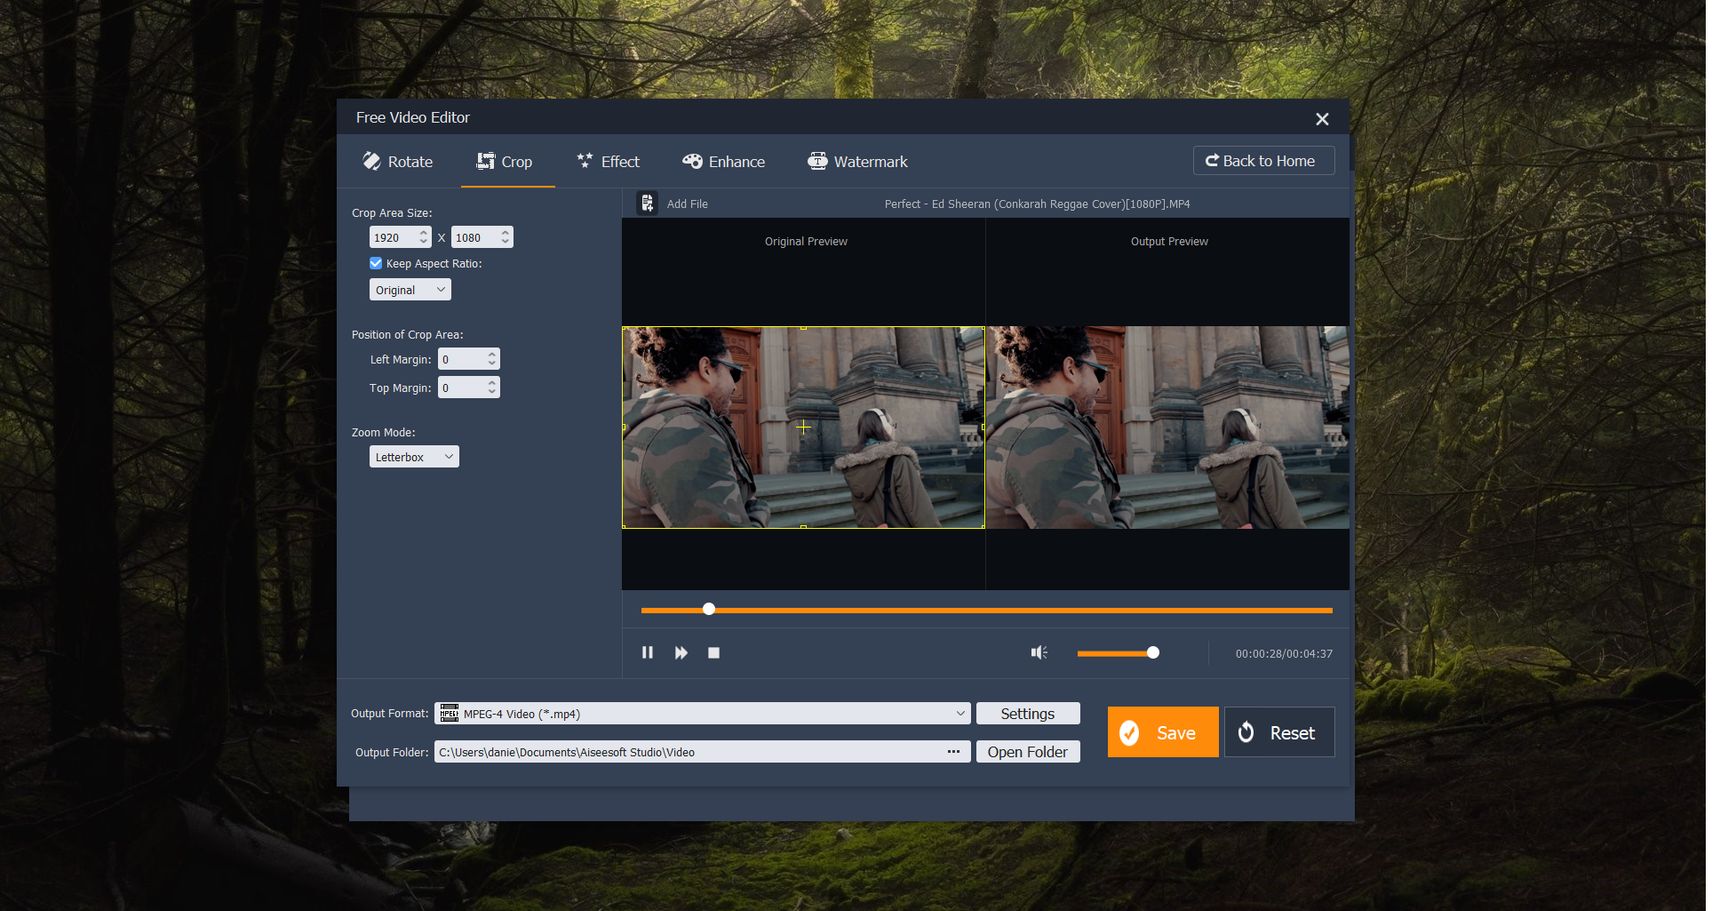Click the crop width field 1920
The image size is (1720, 911).
coord(392,237)
